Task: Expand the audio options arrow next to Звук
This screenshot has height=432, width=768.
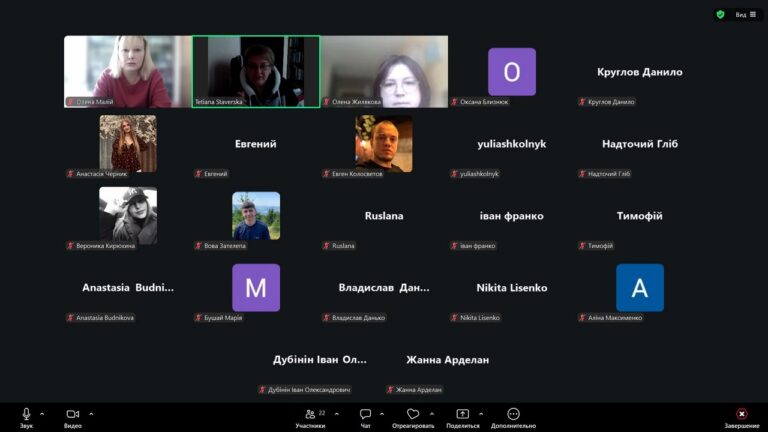Action: point(42,413)
